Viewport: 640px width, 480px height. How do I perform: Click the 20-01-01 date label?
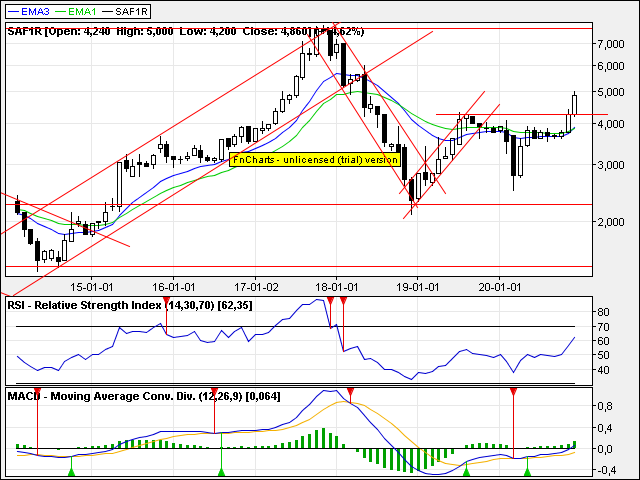[500, 287]
